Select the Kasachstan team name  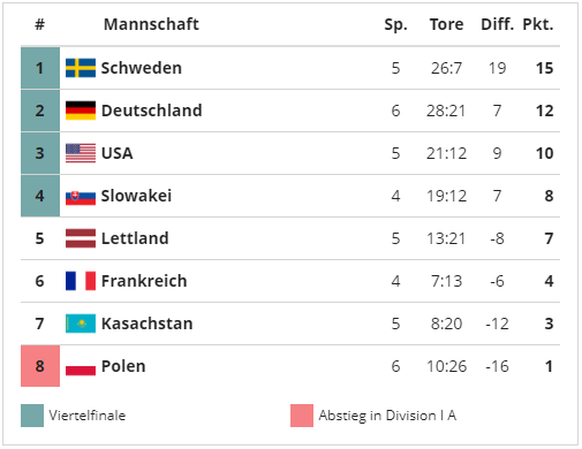147,324
